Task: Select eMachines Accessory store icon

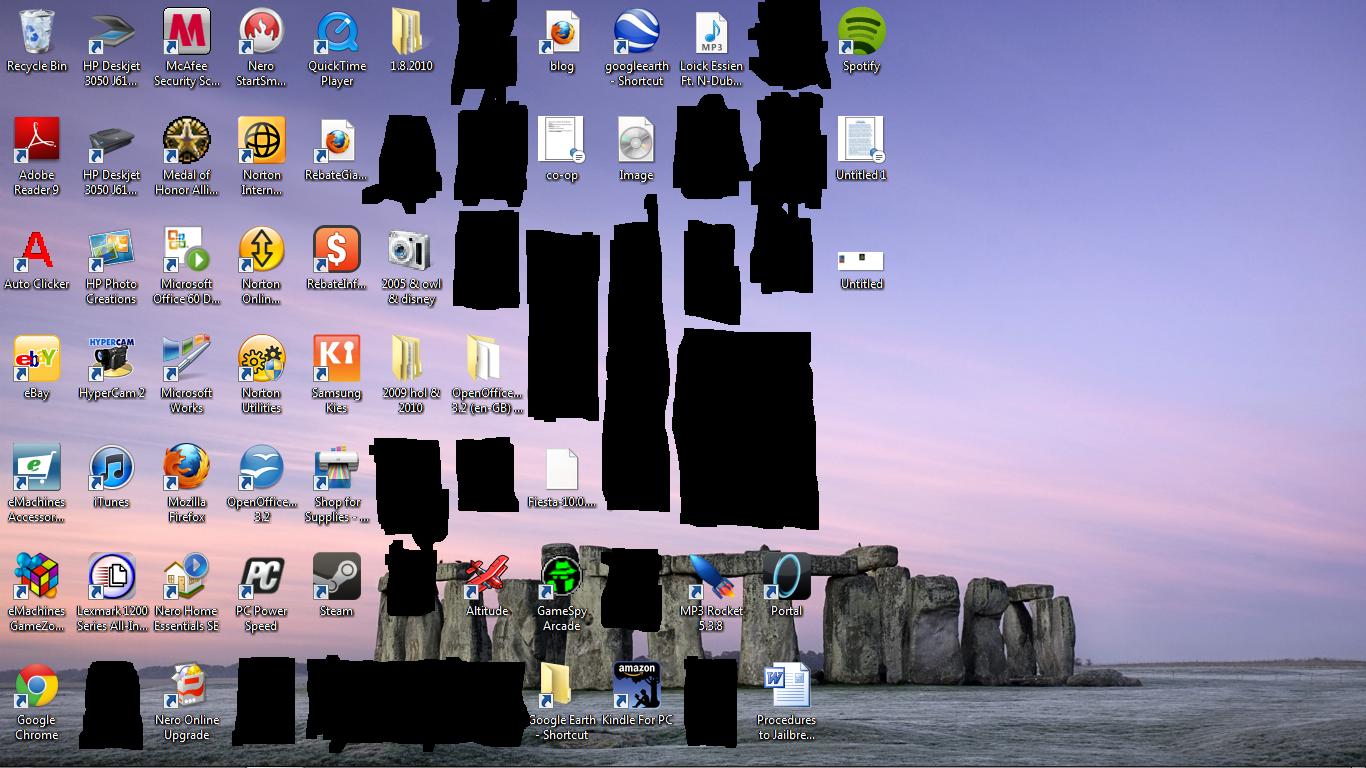Action: (37, 468)
